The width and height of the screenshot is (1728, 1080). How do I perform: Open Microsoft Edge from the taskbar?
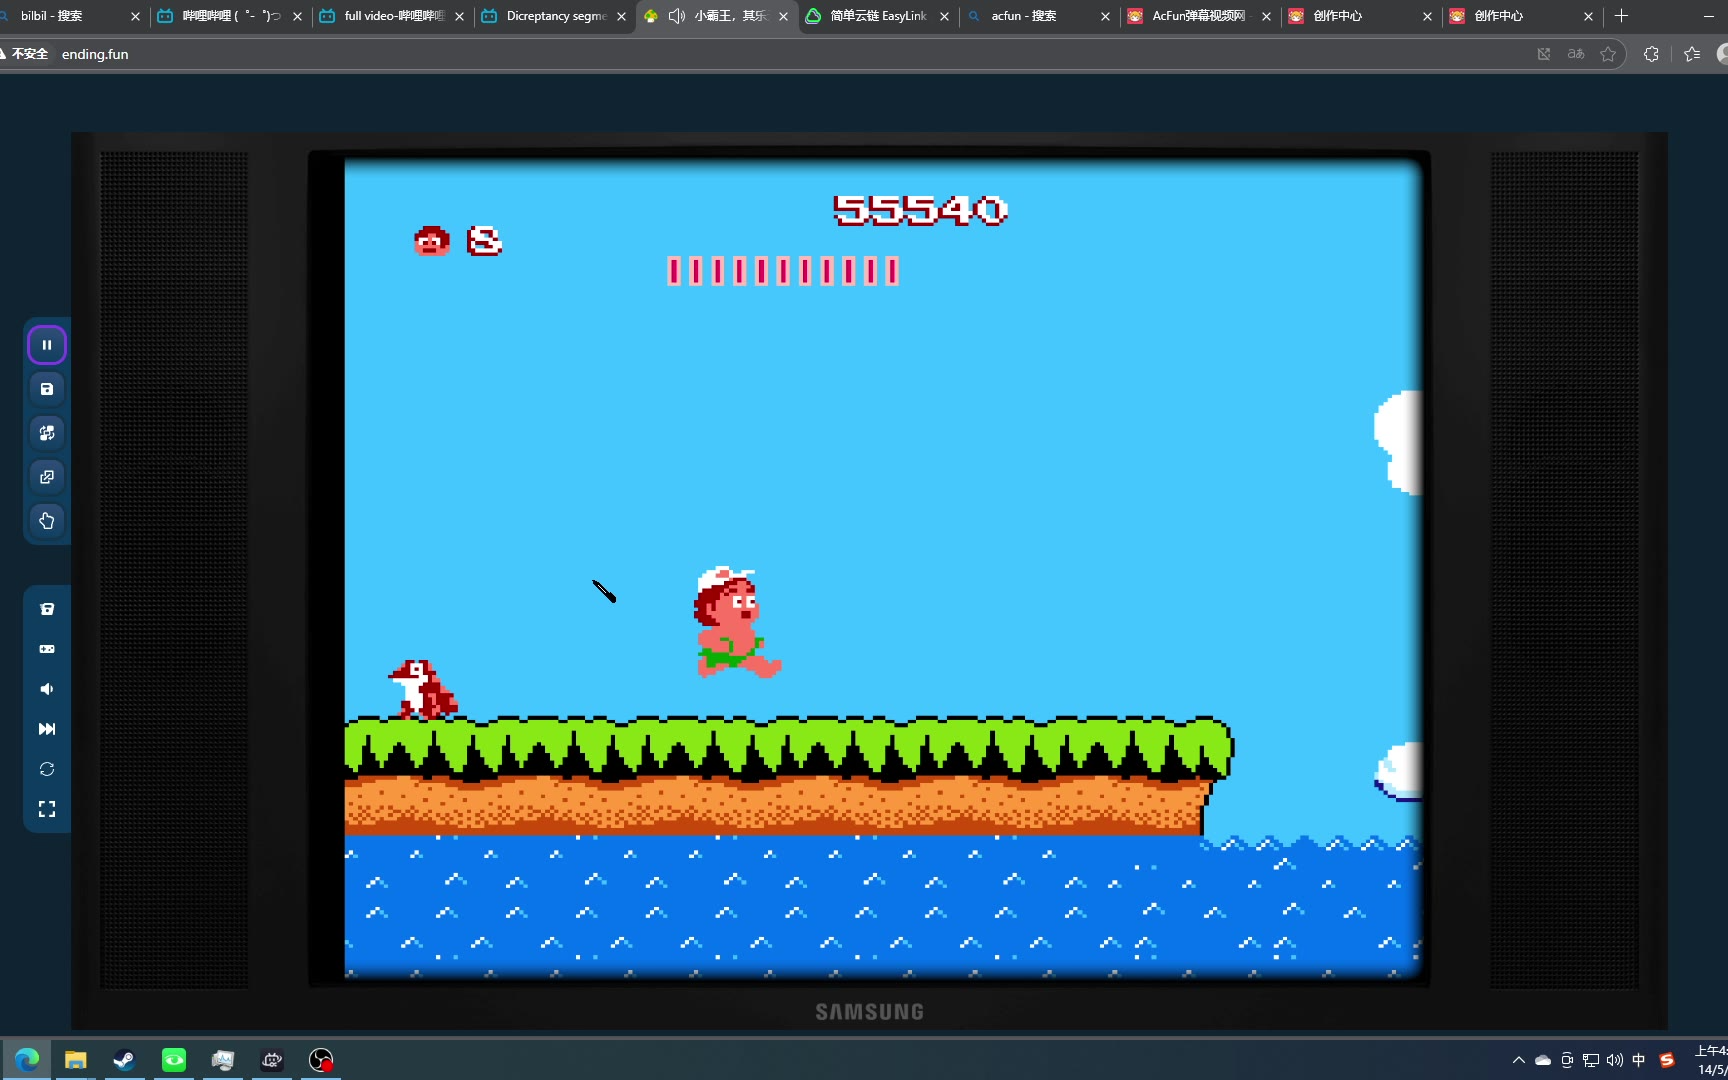point(27,1060)
